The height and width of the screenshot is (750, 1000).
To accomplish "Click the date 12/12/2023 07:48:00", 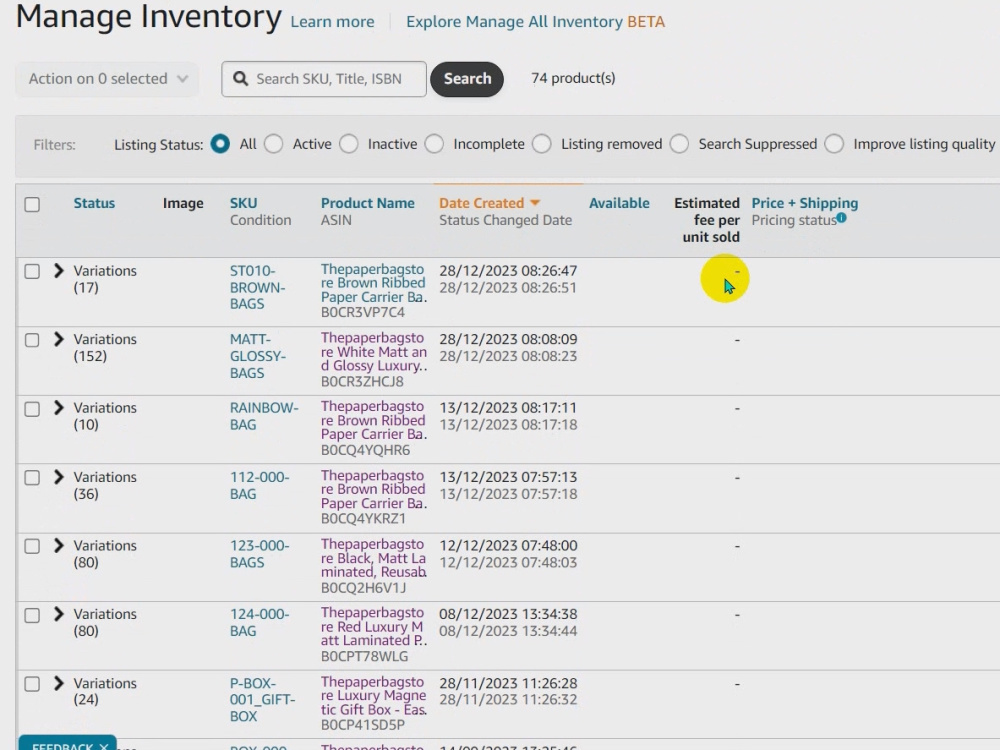I will coord(508,545).
